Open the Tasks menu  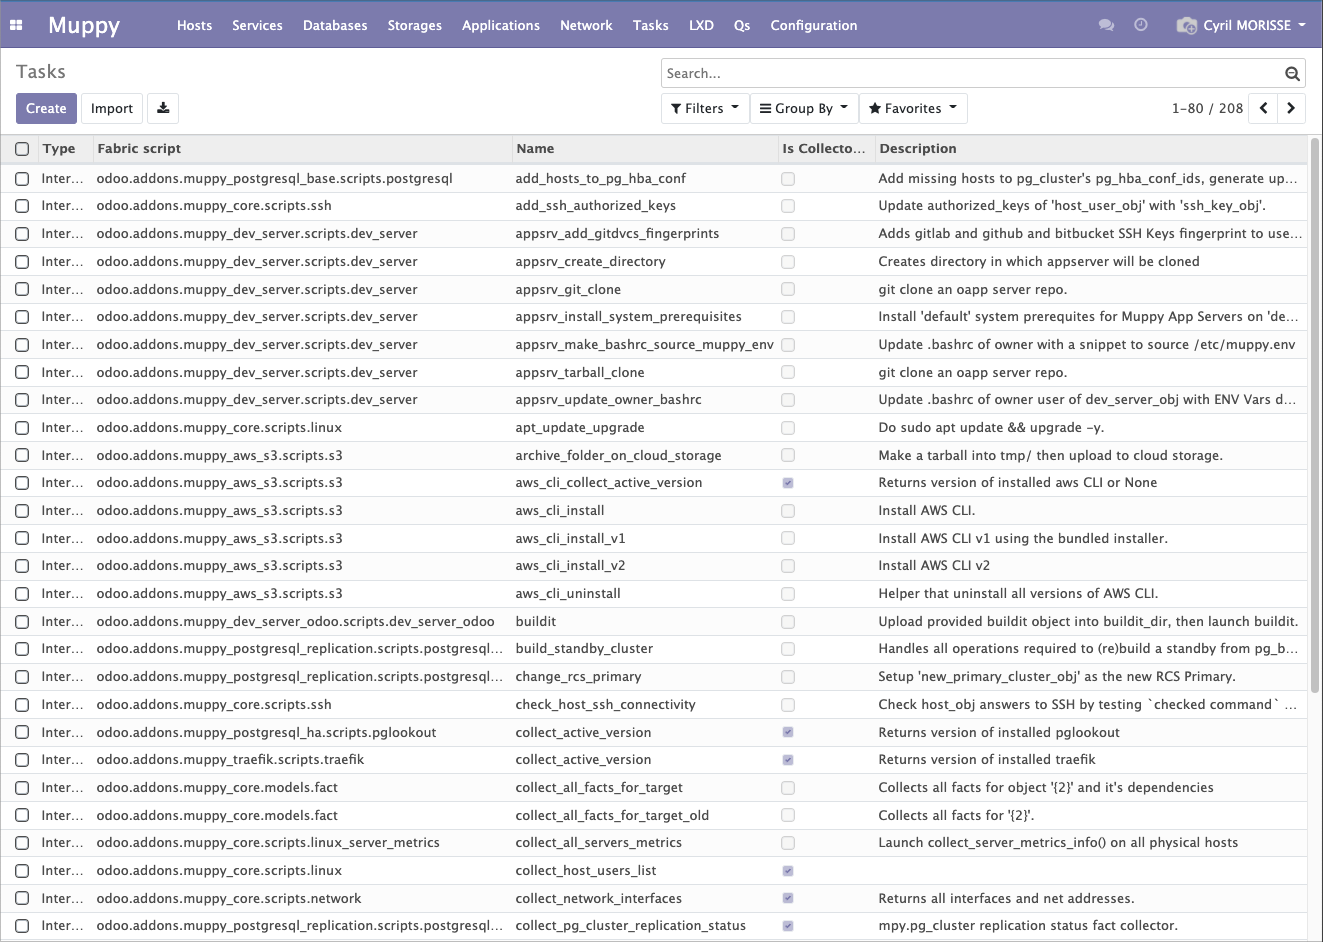(651, 25)
